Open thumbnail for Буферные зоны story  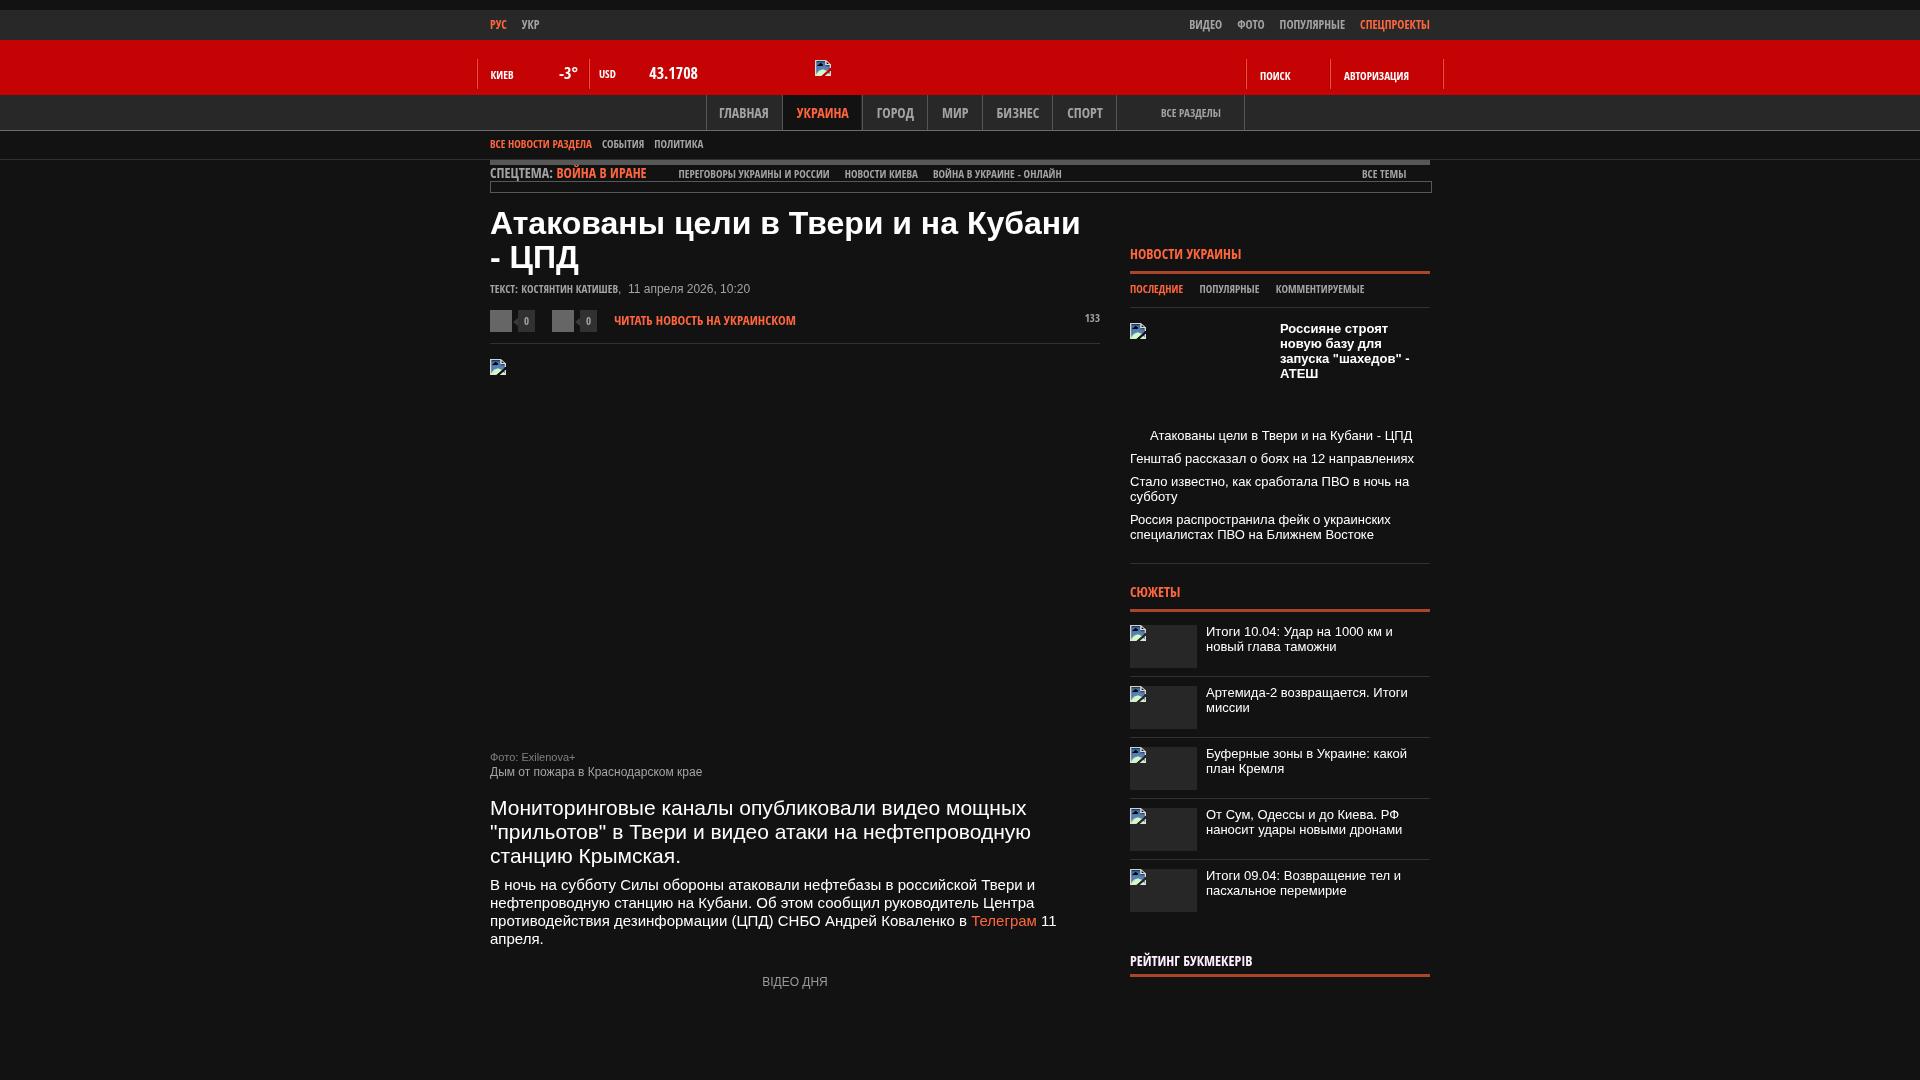pyautogui.click(x=1163, y=768)
